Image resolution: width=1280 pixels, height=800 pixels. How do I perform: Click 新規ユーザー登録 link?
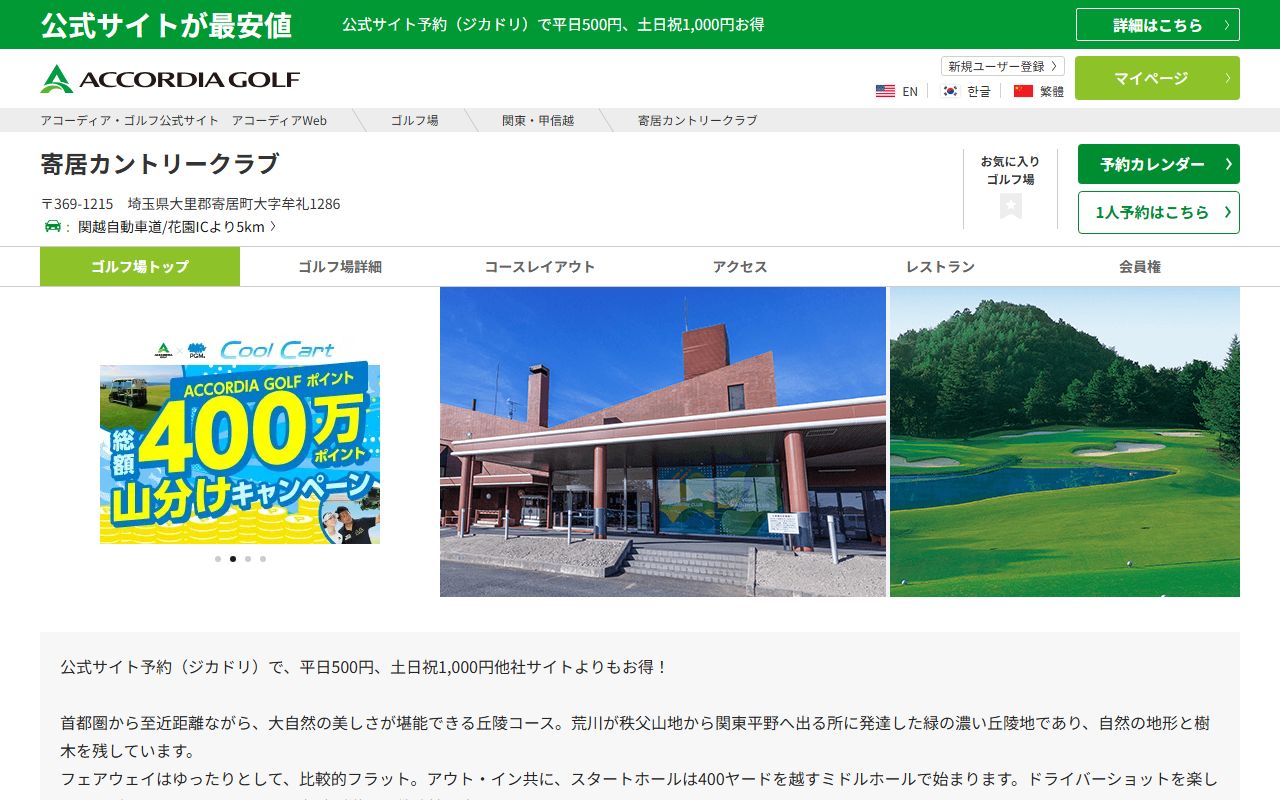[1003, 66]
